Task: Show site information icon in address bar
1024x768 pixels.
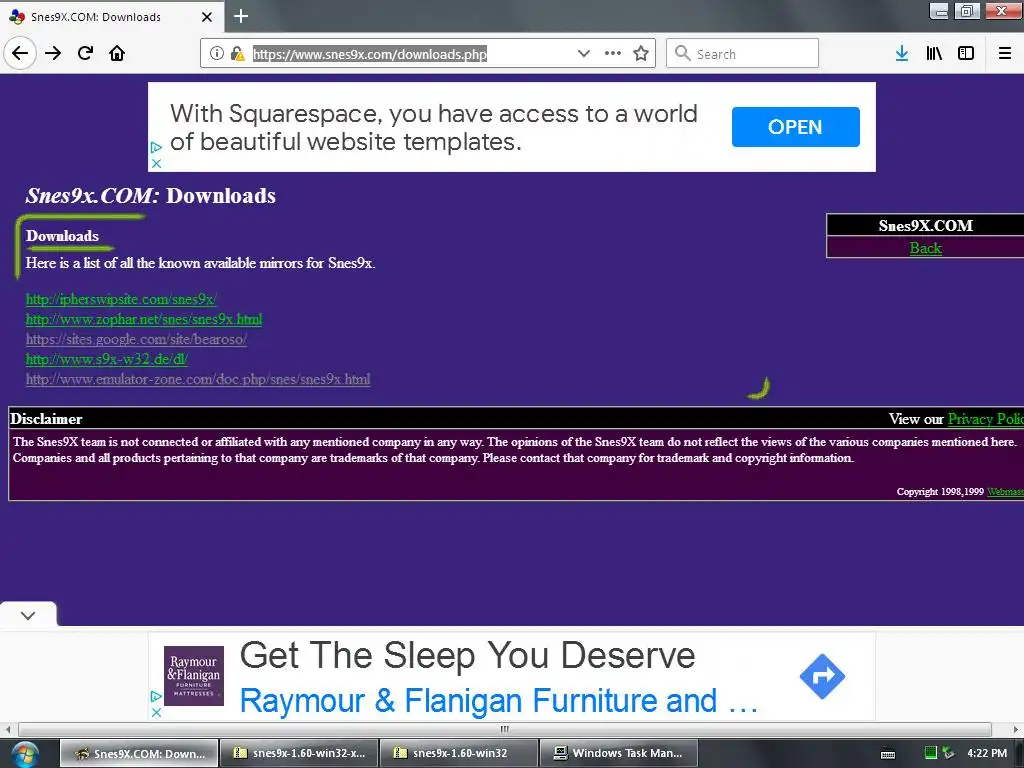Action: click(216, 54)
